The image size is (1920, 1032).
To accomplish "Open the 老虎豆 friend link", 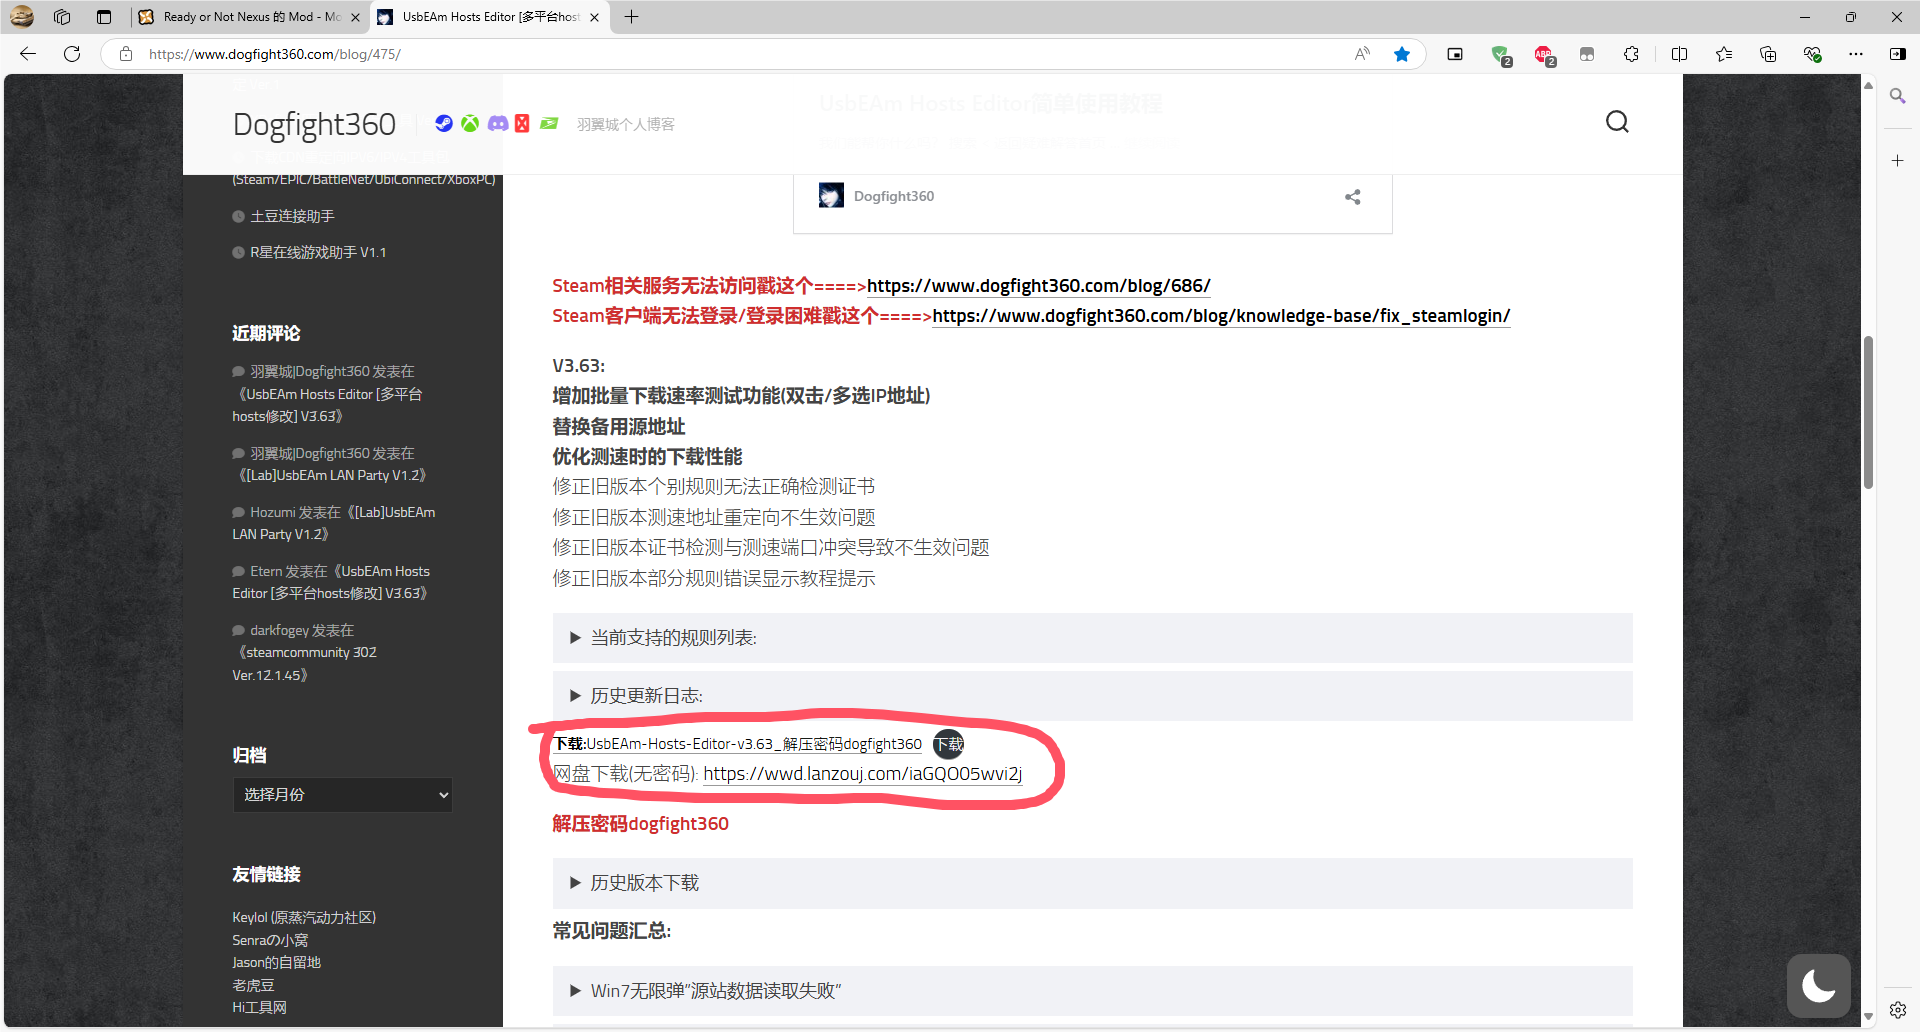I will [253, 985].
